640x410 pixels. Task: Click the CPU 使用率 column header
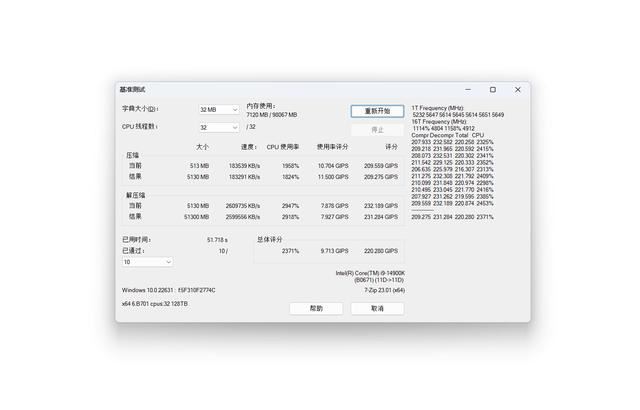tap(283, 147)
